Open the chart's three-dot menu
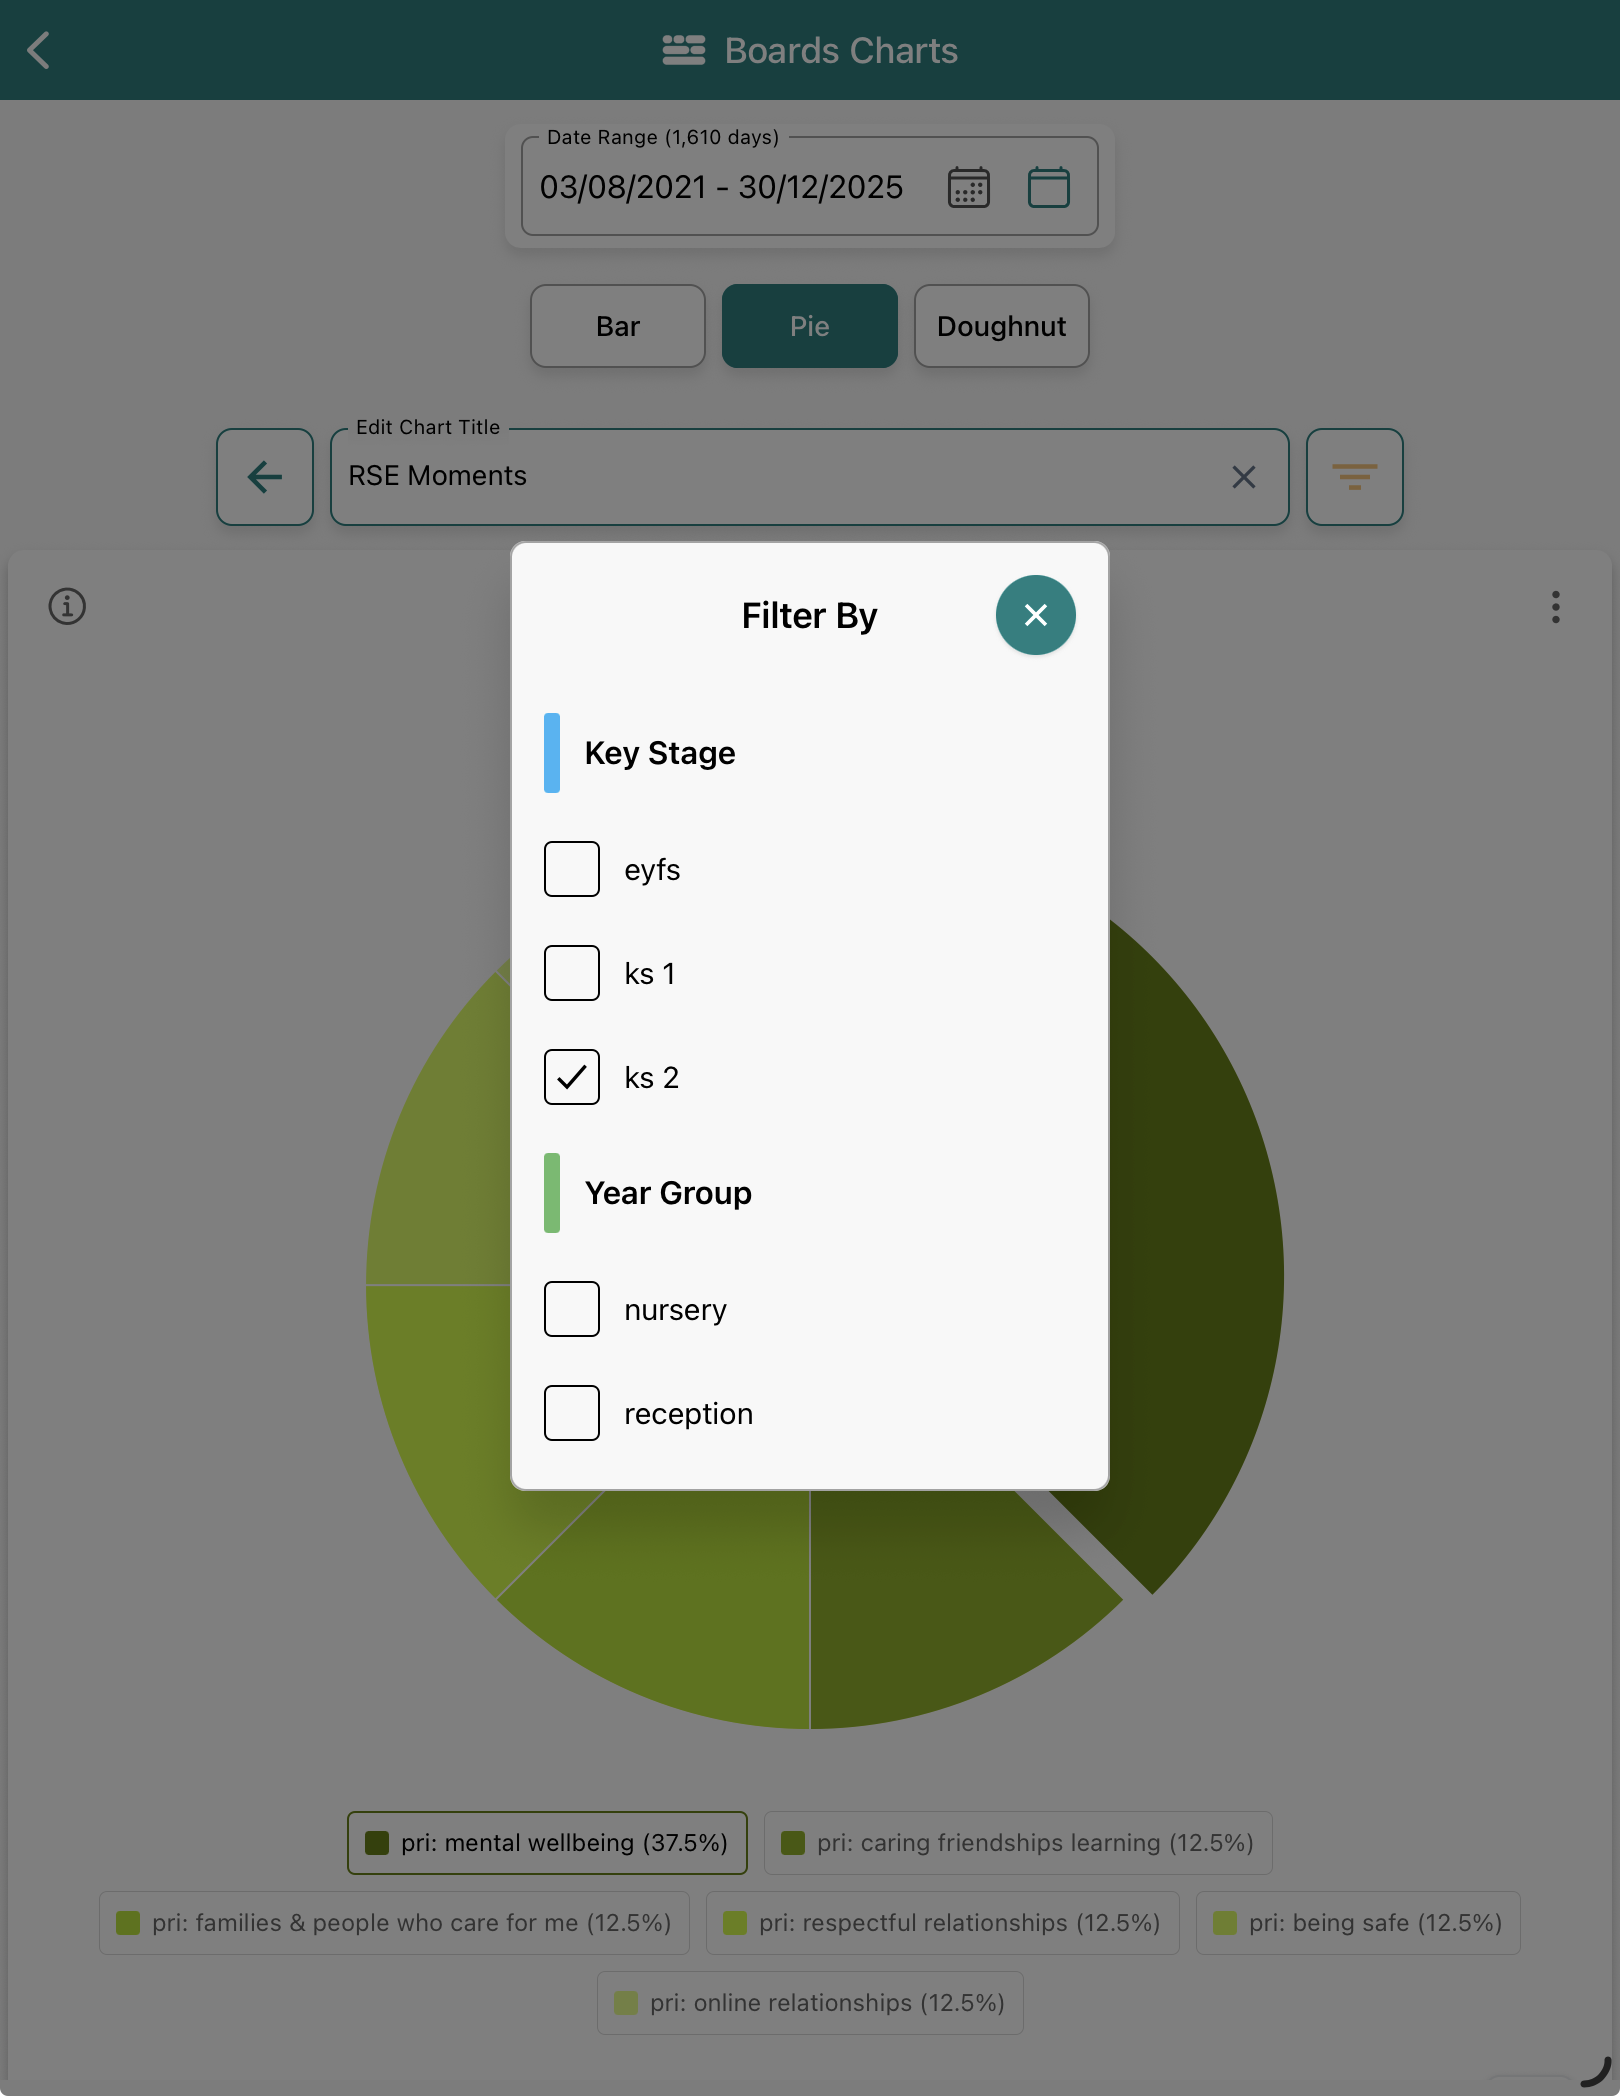This screenshot has width=1620, height=2096. tap(1556, 608)
